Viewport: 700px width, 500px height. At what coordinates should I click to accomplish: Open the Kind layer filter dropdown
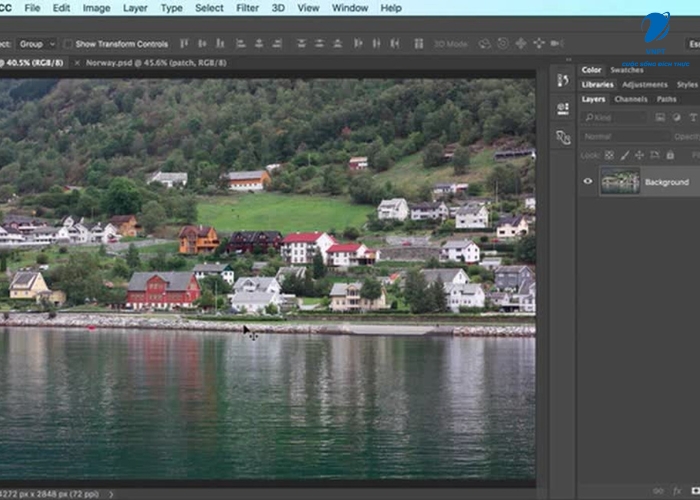pos(614,117)
